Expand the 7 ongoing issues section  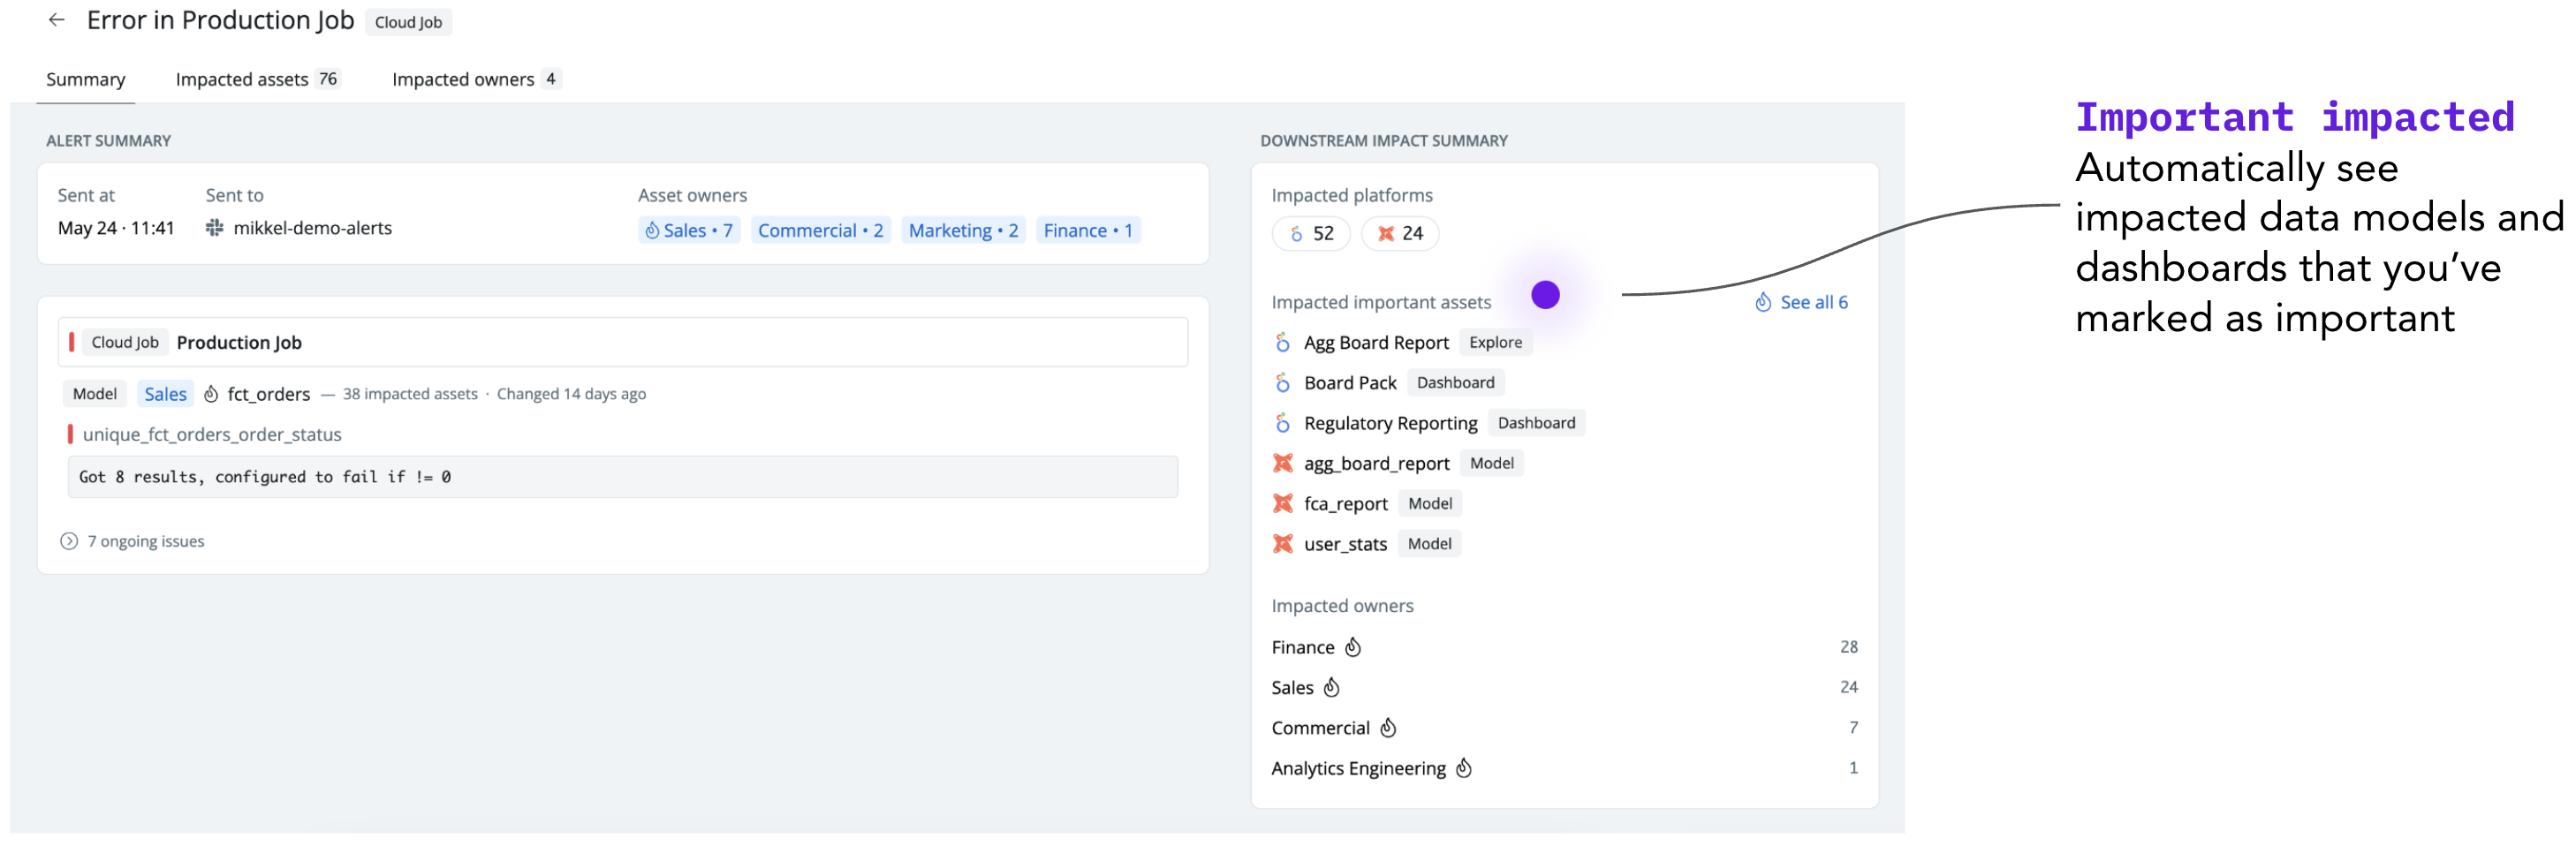[133, 541]
